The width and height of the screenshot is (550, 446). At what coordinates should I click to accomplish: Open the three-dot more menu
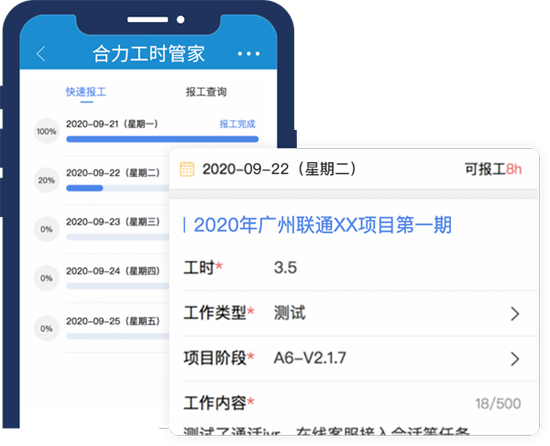click(248, 54)
